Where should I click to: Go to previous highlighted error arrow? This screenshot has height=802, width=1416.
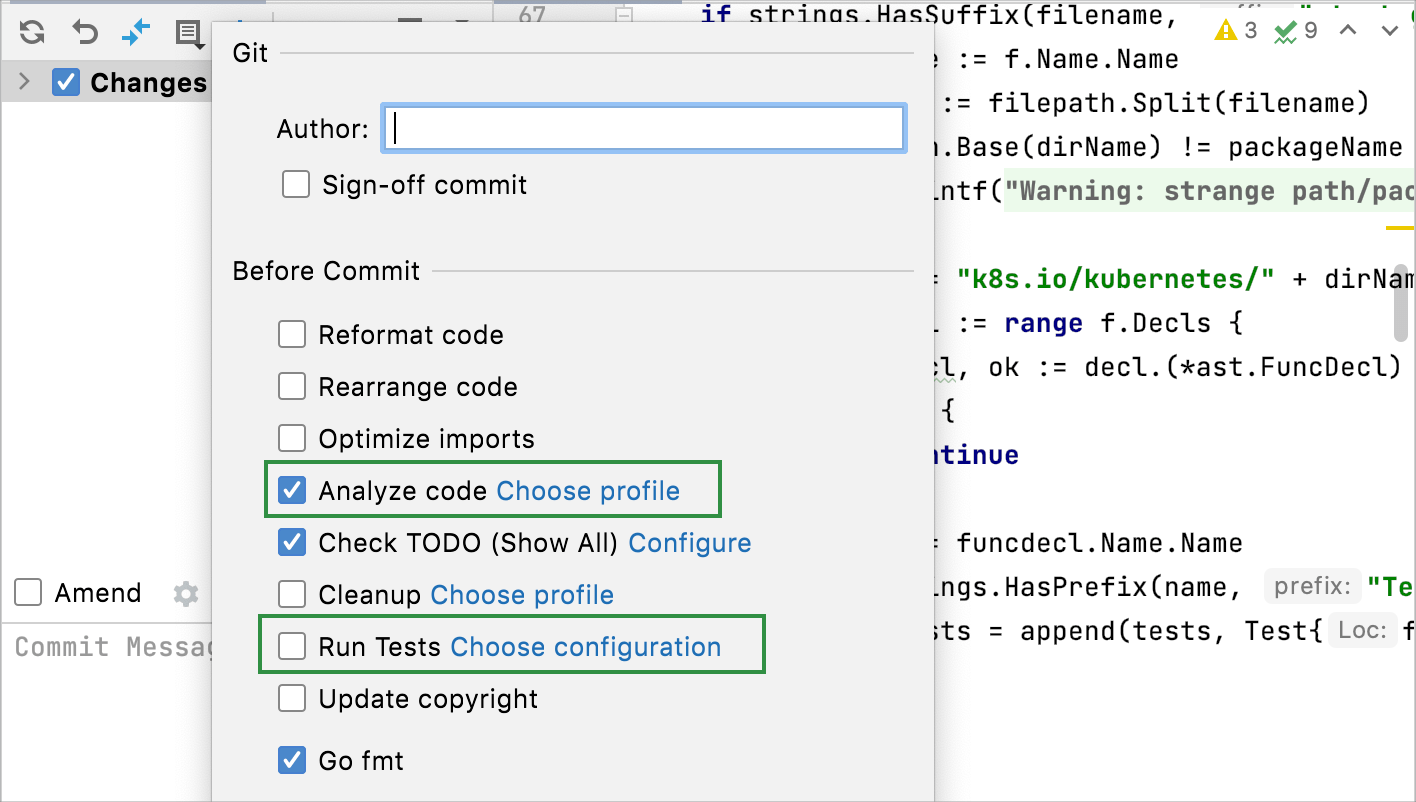1348,31
